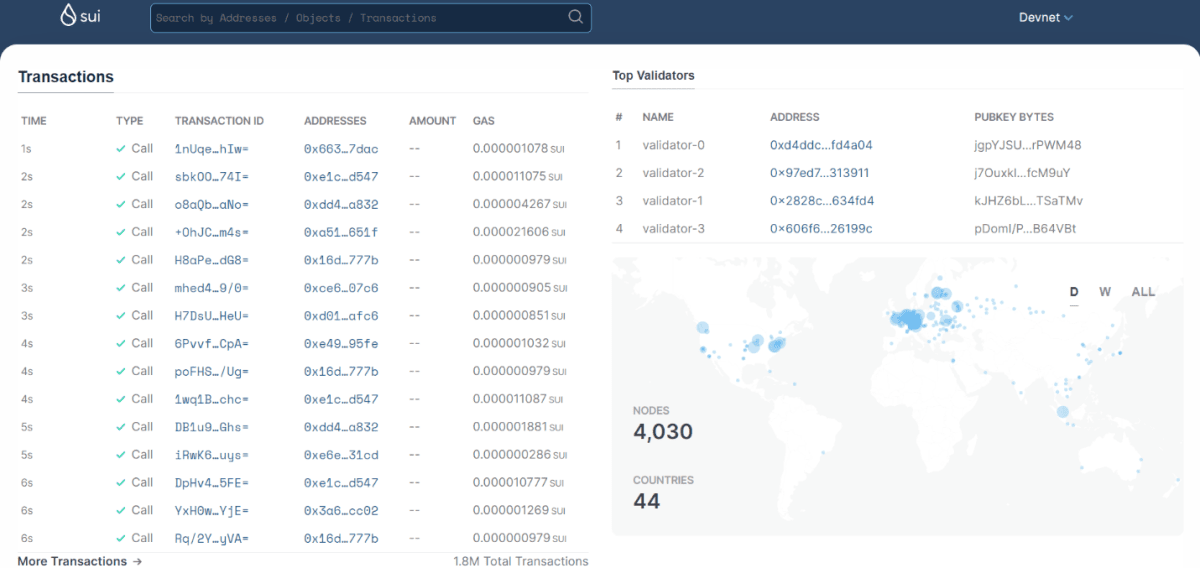Click the ADDRESSES column header in transactions
1200x568 pixels.
coord(335,121)
